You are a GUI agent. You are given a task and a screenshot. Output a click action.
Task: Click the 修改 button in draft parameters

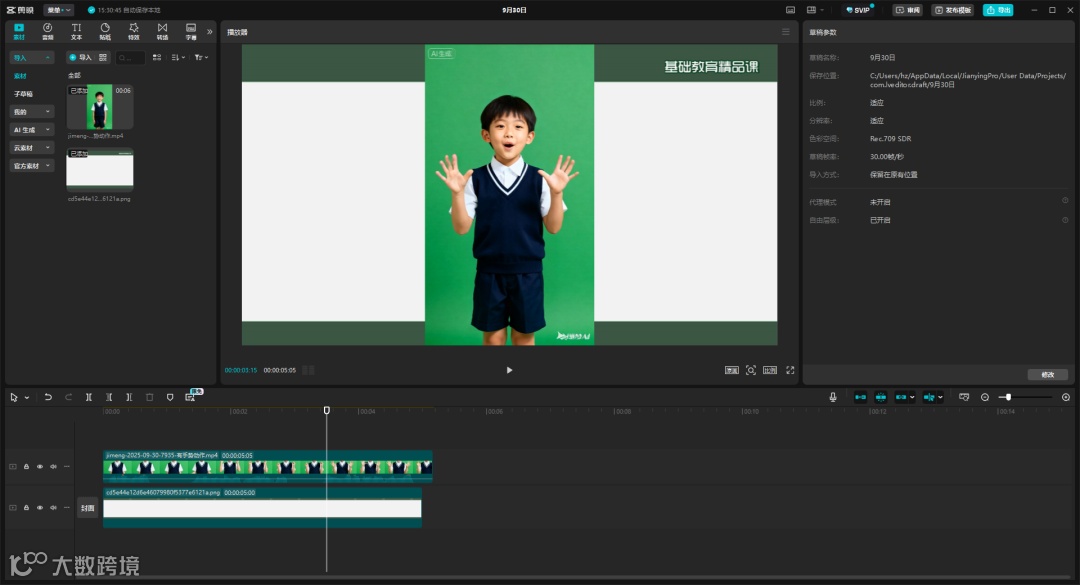point(1047,374)
